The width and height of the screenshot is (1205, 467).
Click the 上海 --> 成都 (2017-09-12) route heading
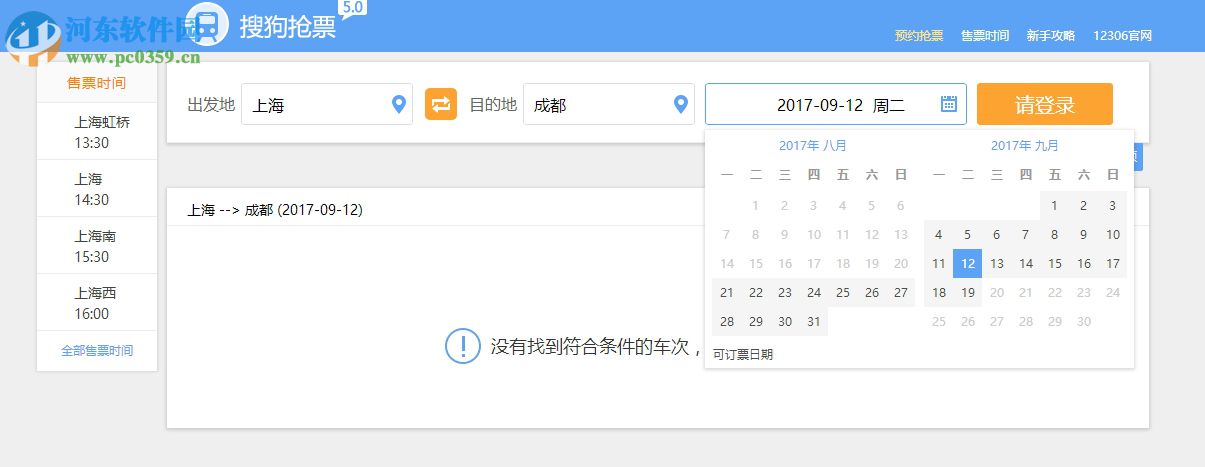(x=275, y=210)
